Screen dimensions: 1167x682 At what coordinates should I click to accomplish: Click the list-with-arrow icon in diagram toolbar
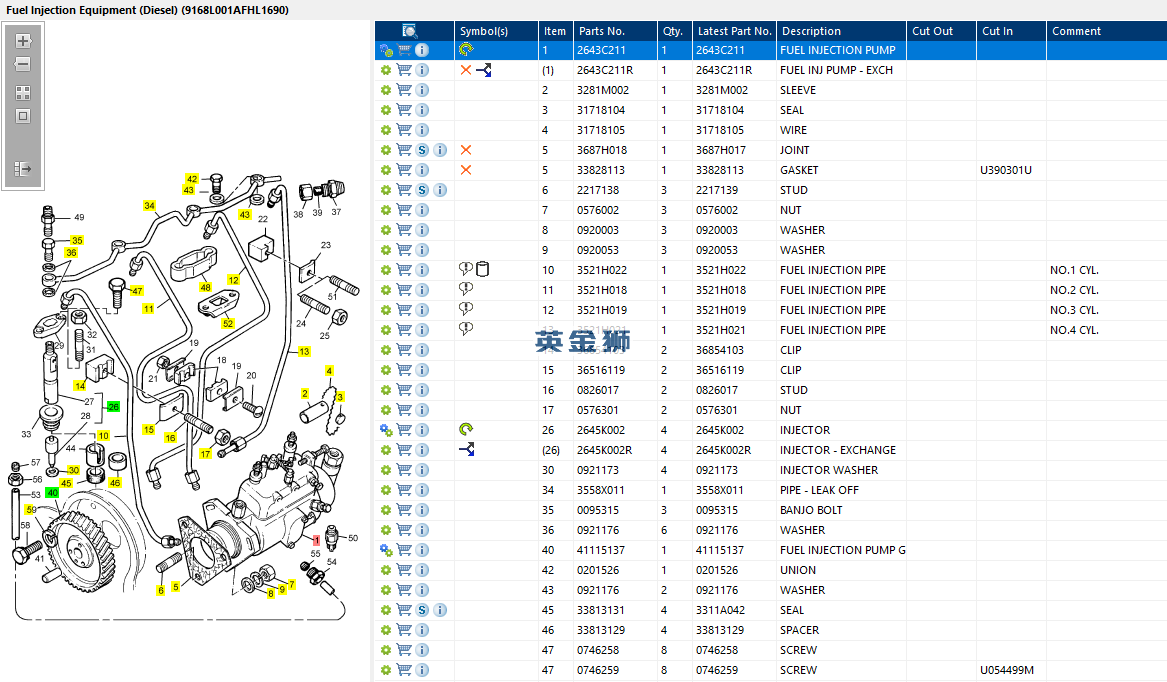23,169
